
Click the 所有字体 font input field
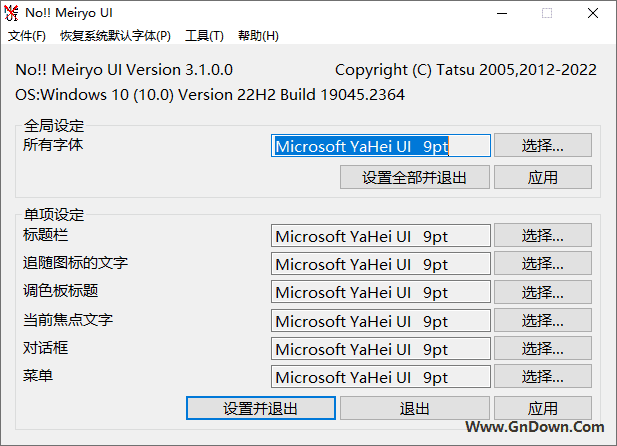(381, 146)
